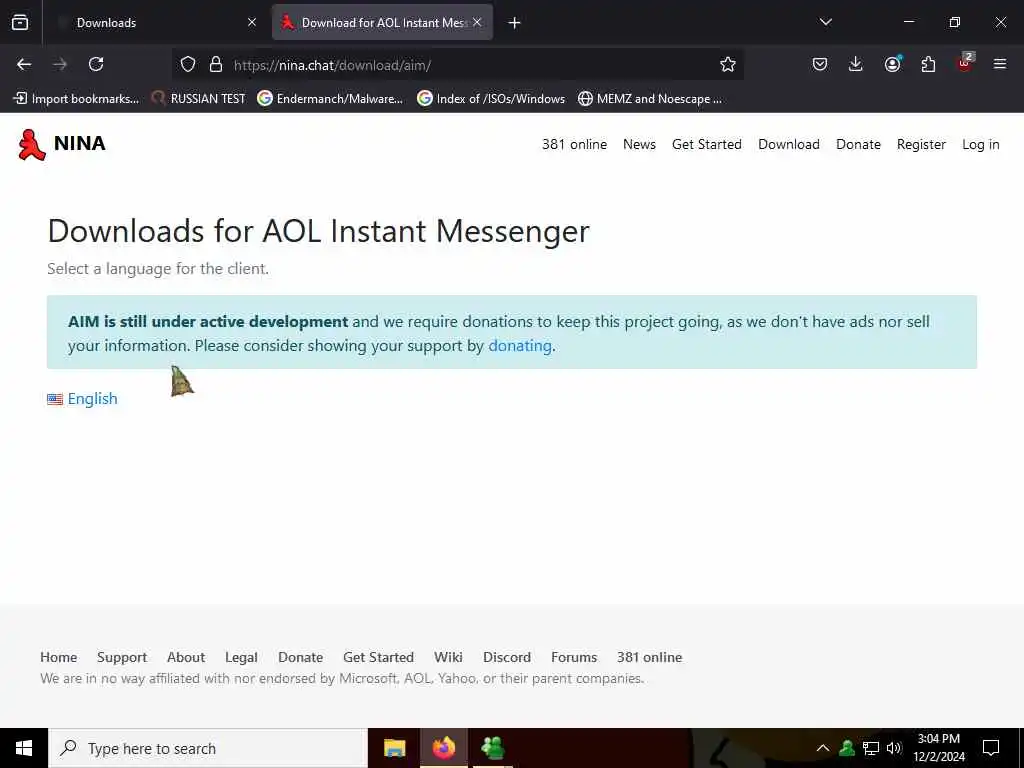Image resolution: width=1024 pixels, height=768 pixels.
Task: Save page to Pocket icon
Action: [x=820, y=64]
